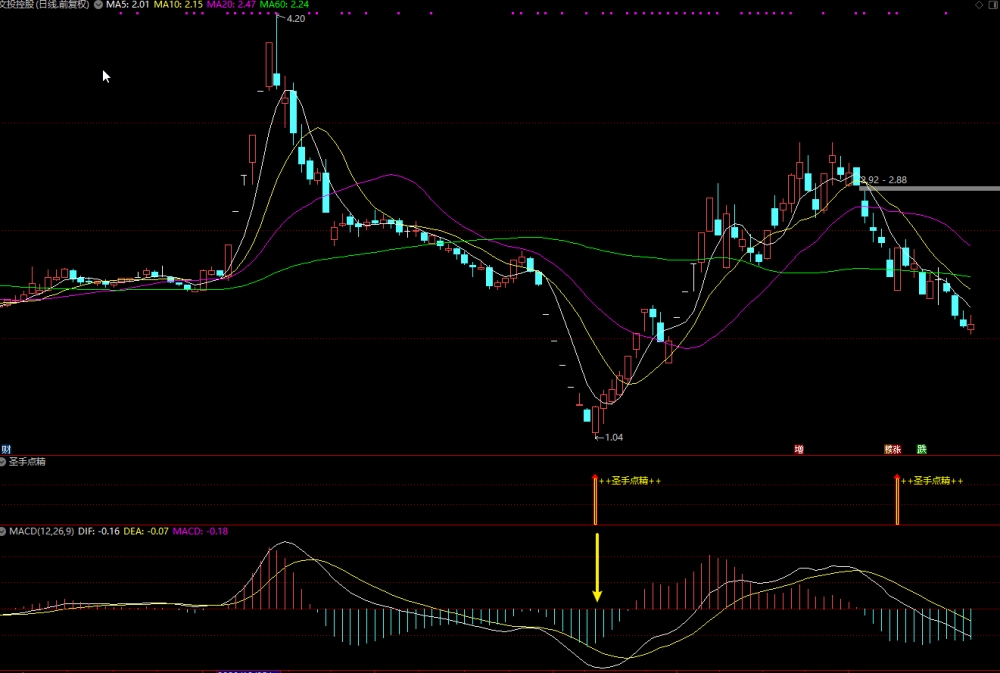
Task: Open the main chart indicator dropdown beside MA5
Action: point(98,4)
